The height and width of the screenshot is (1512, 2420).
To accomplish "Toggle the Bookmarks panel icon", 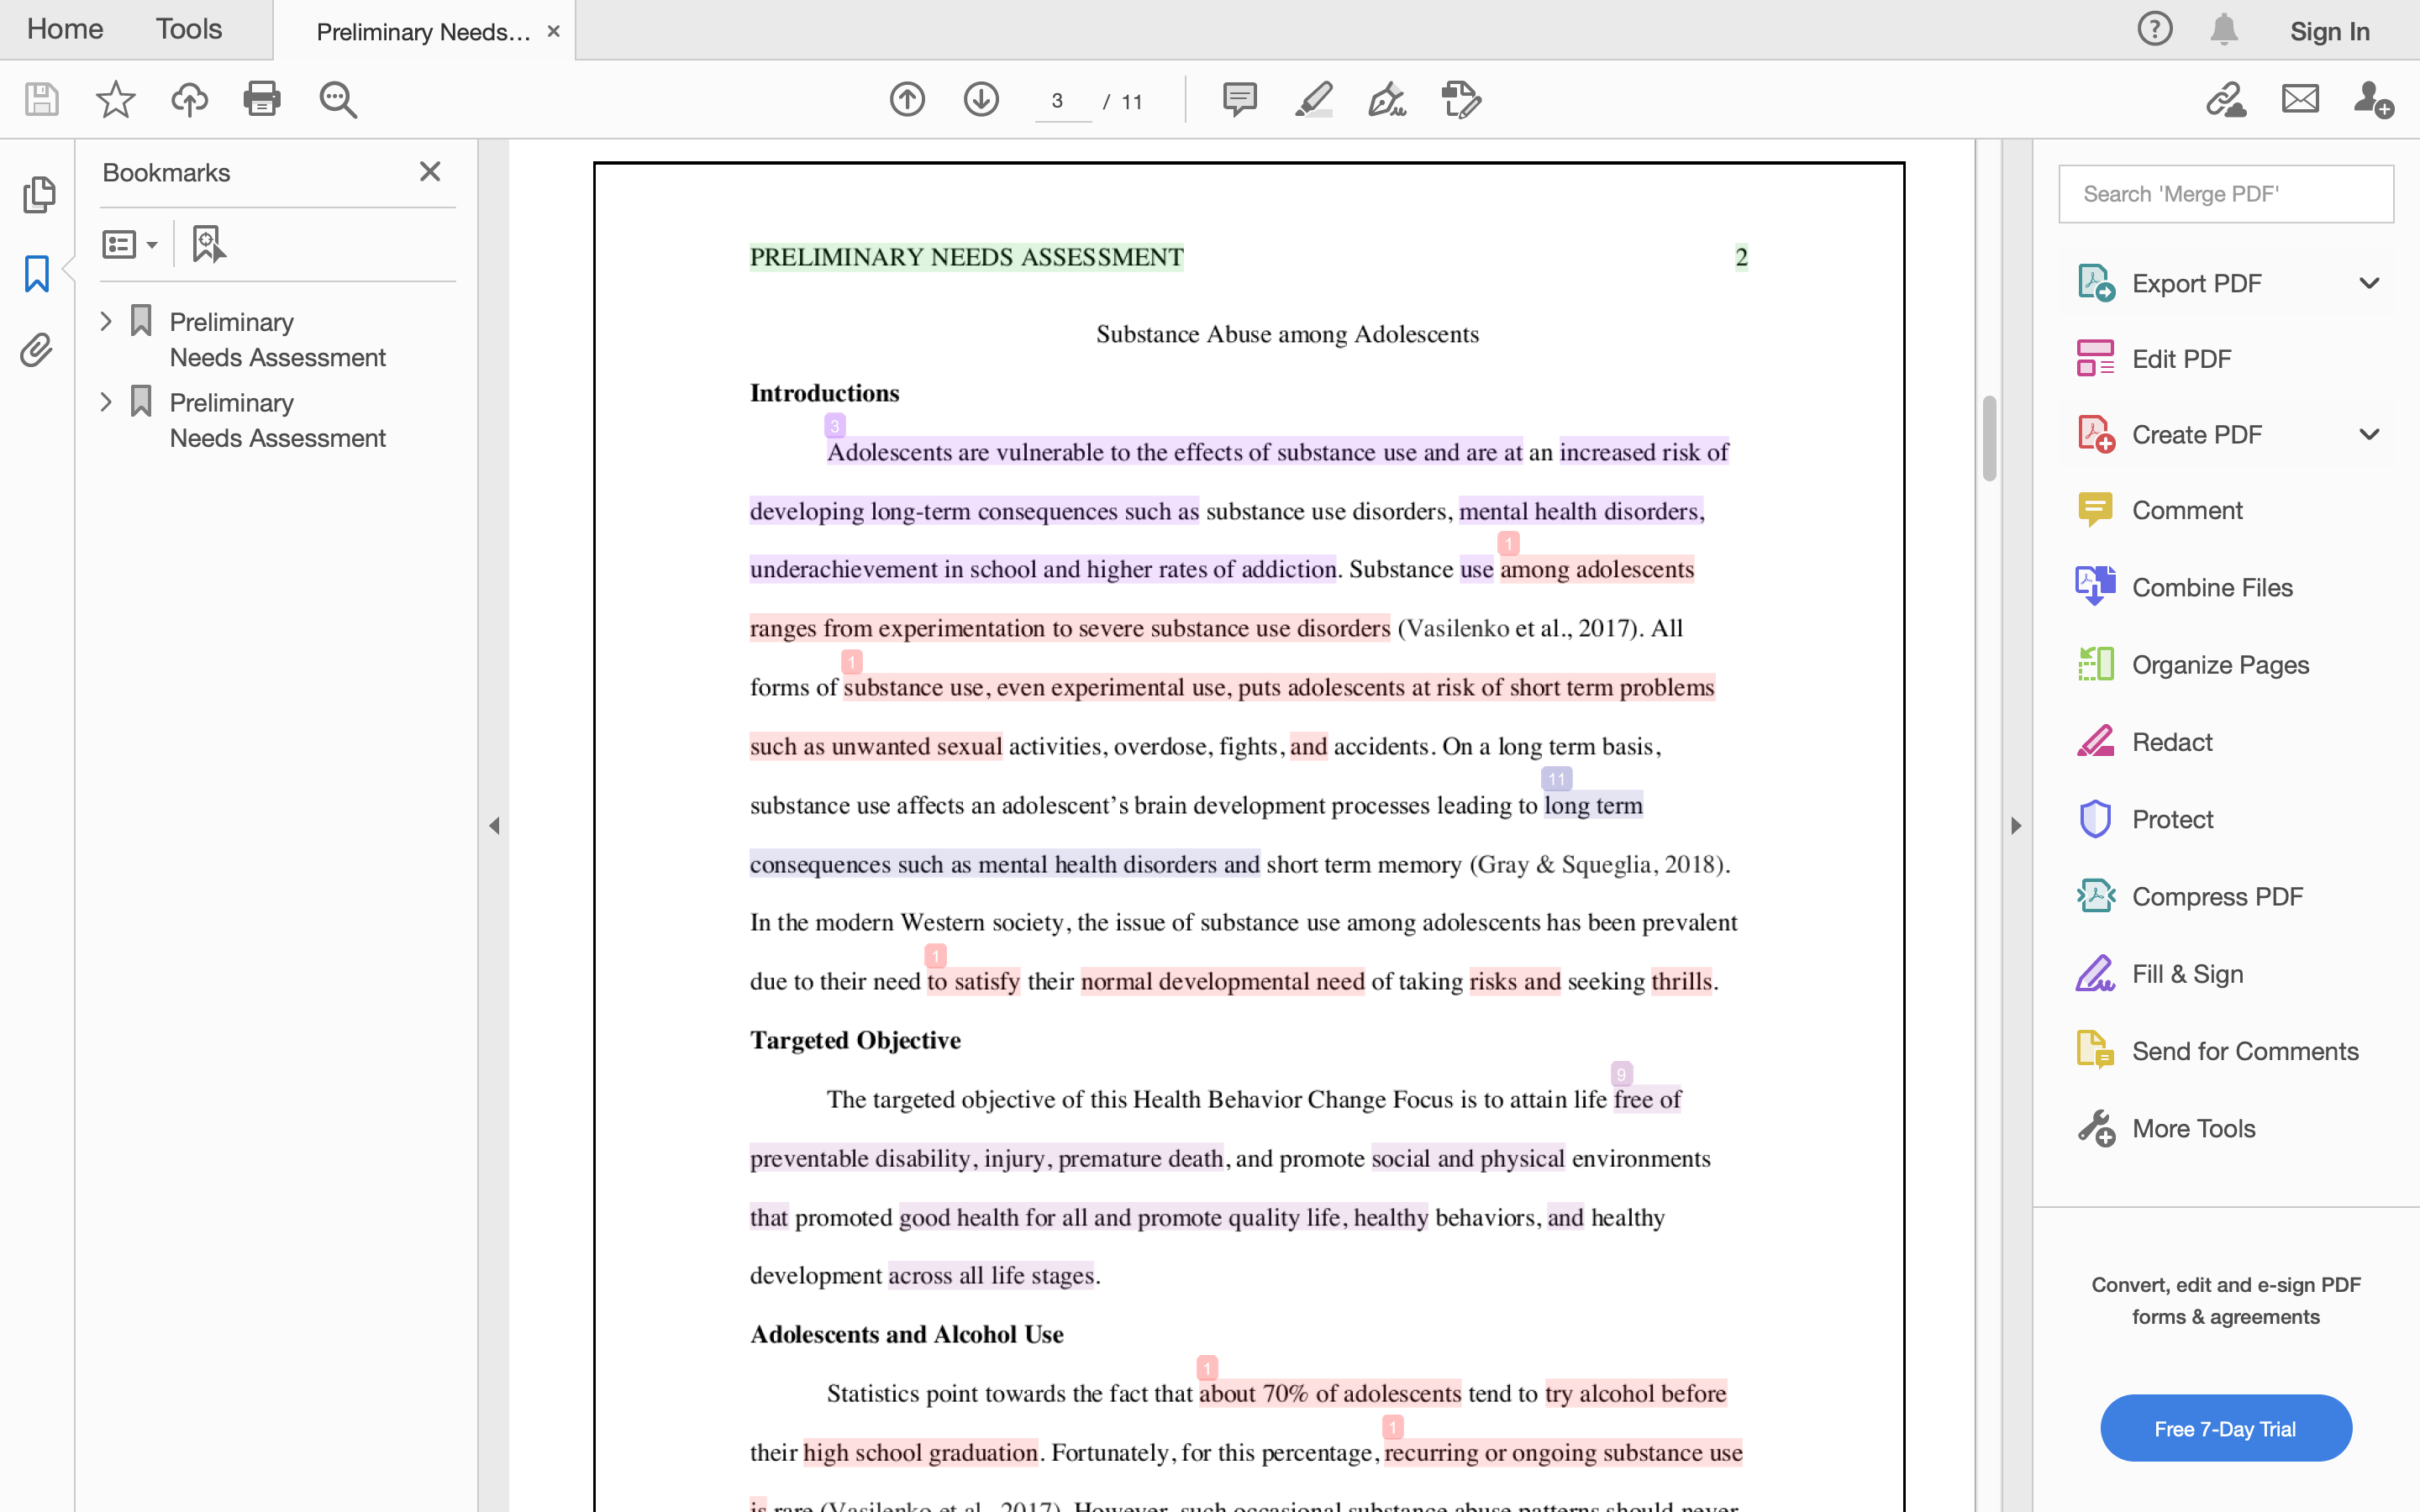I will click(37, 273).
